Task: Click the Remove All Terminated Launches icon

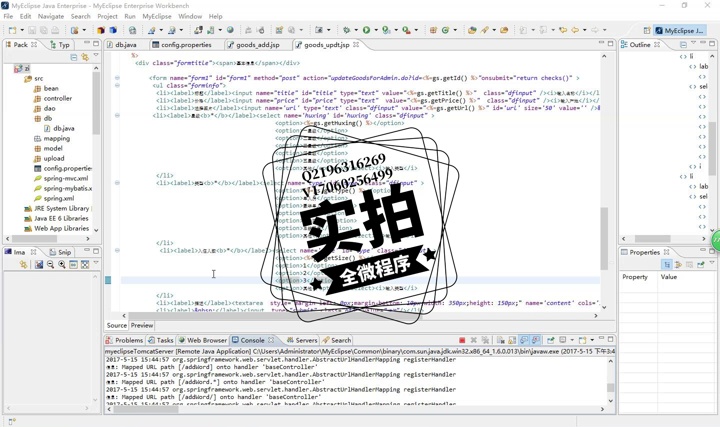Action: 485,340
